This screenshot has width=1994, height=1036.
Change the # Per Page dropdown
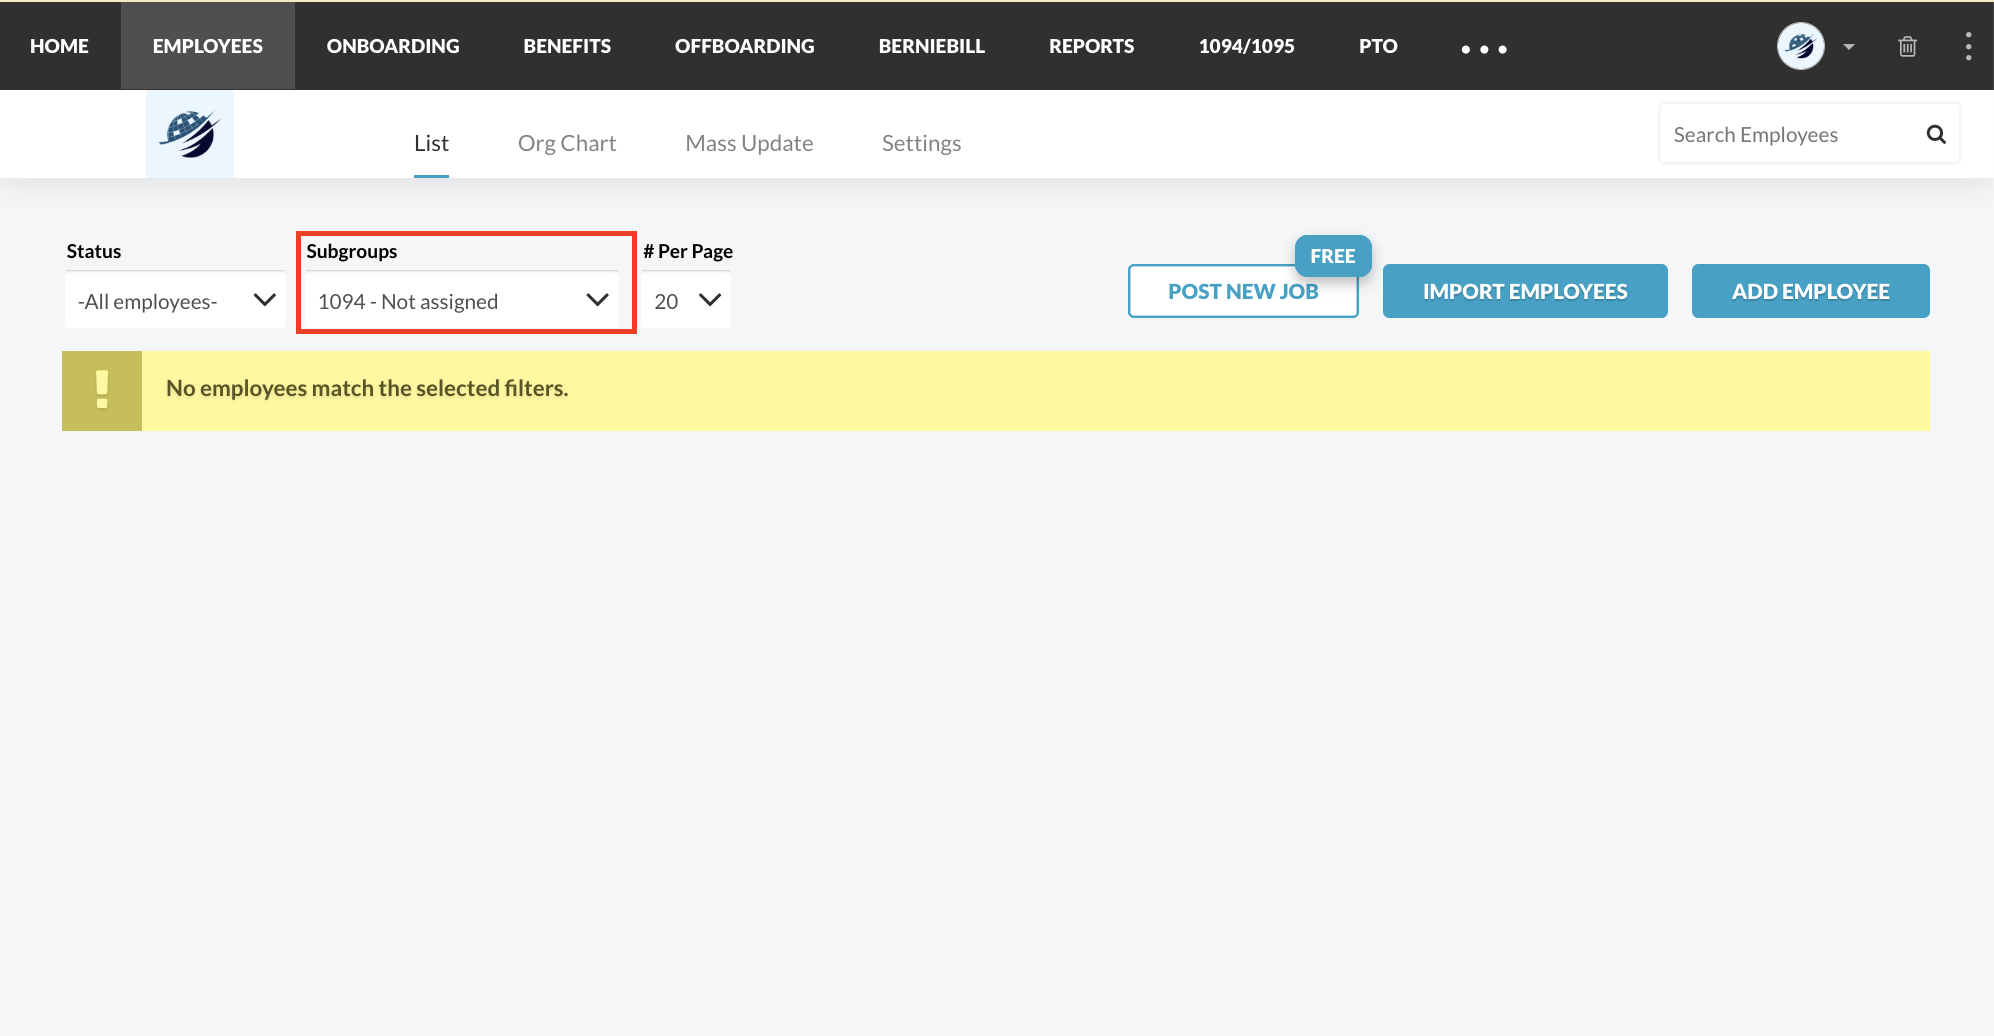point(686,301)
